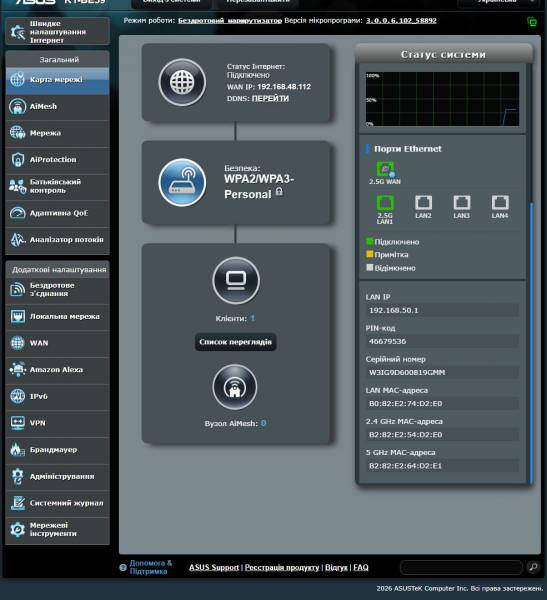This screenshot has height=600, width=547.
Task: Click the 2.5G WAN port icon
Action: pos(385,169)
